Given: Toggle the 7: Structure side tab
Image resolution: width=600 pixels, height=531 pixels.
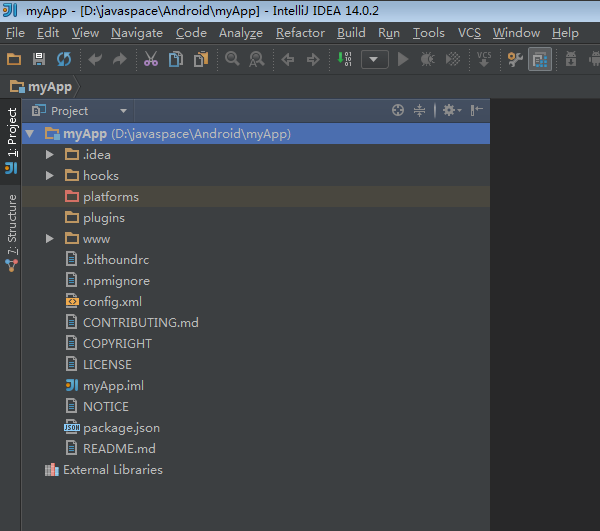Looking at the screenshot, I should pyautogui.click(x=11, y=233).
